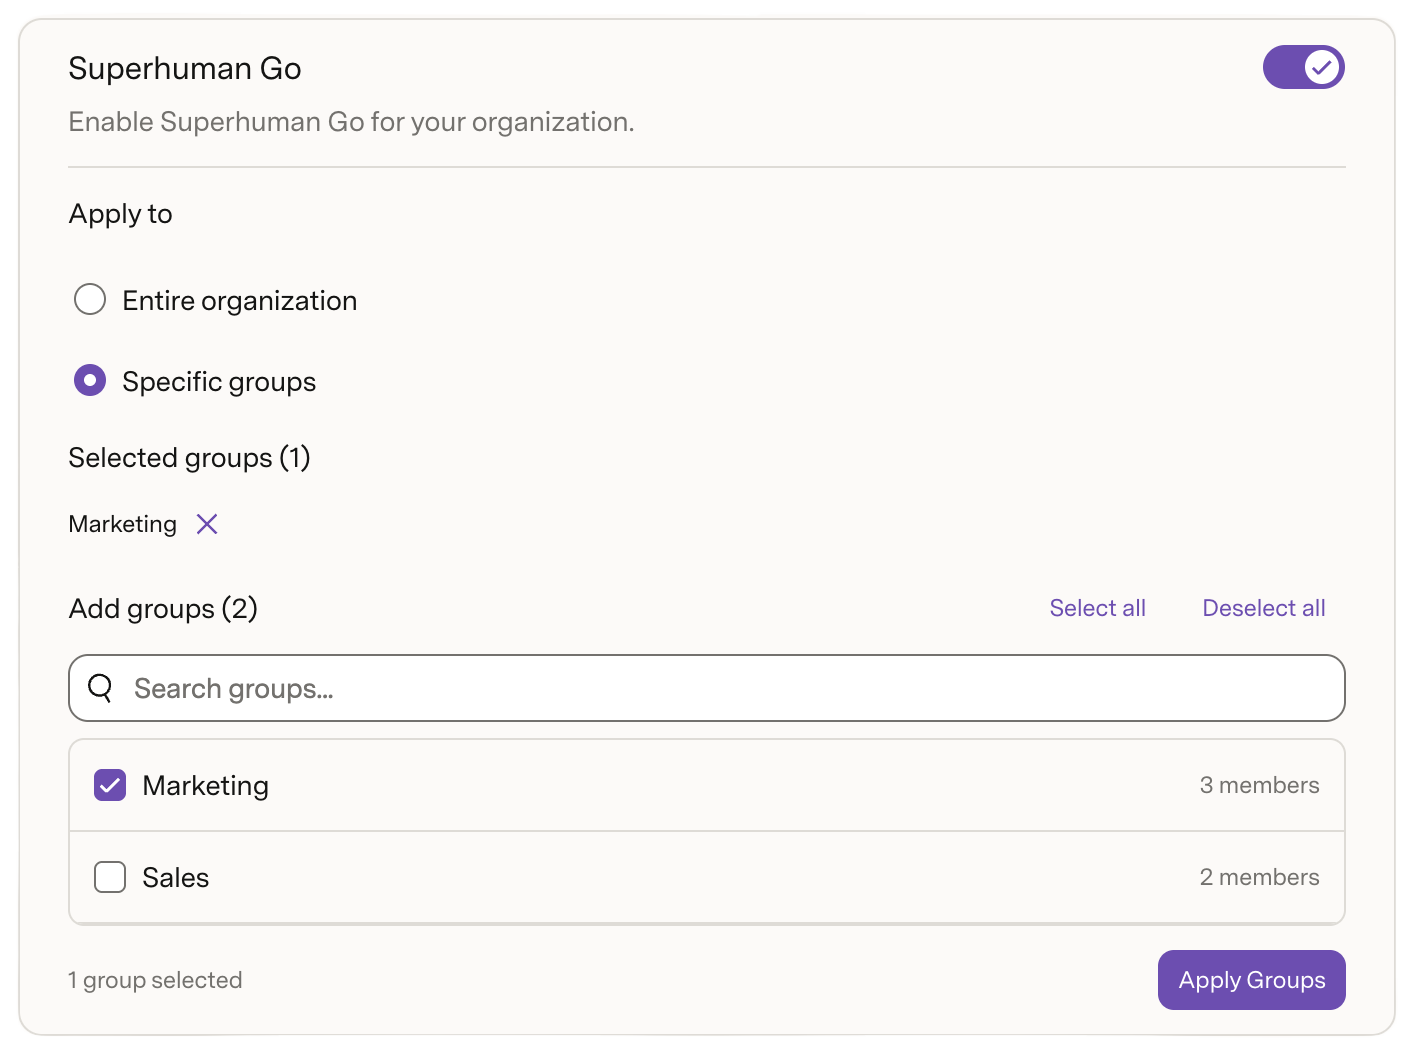
Task: Click the Specific groups option label
Action: [219, 382]
